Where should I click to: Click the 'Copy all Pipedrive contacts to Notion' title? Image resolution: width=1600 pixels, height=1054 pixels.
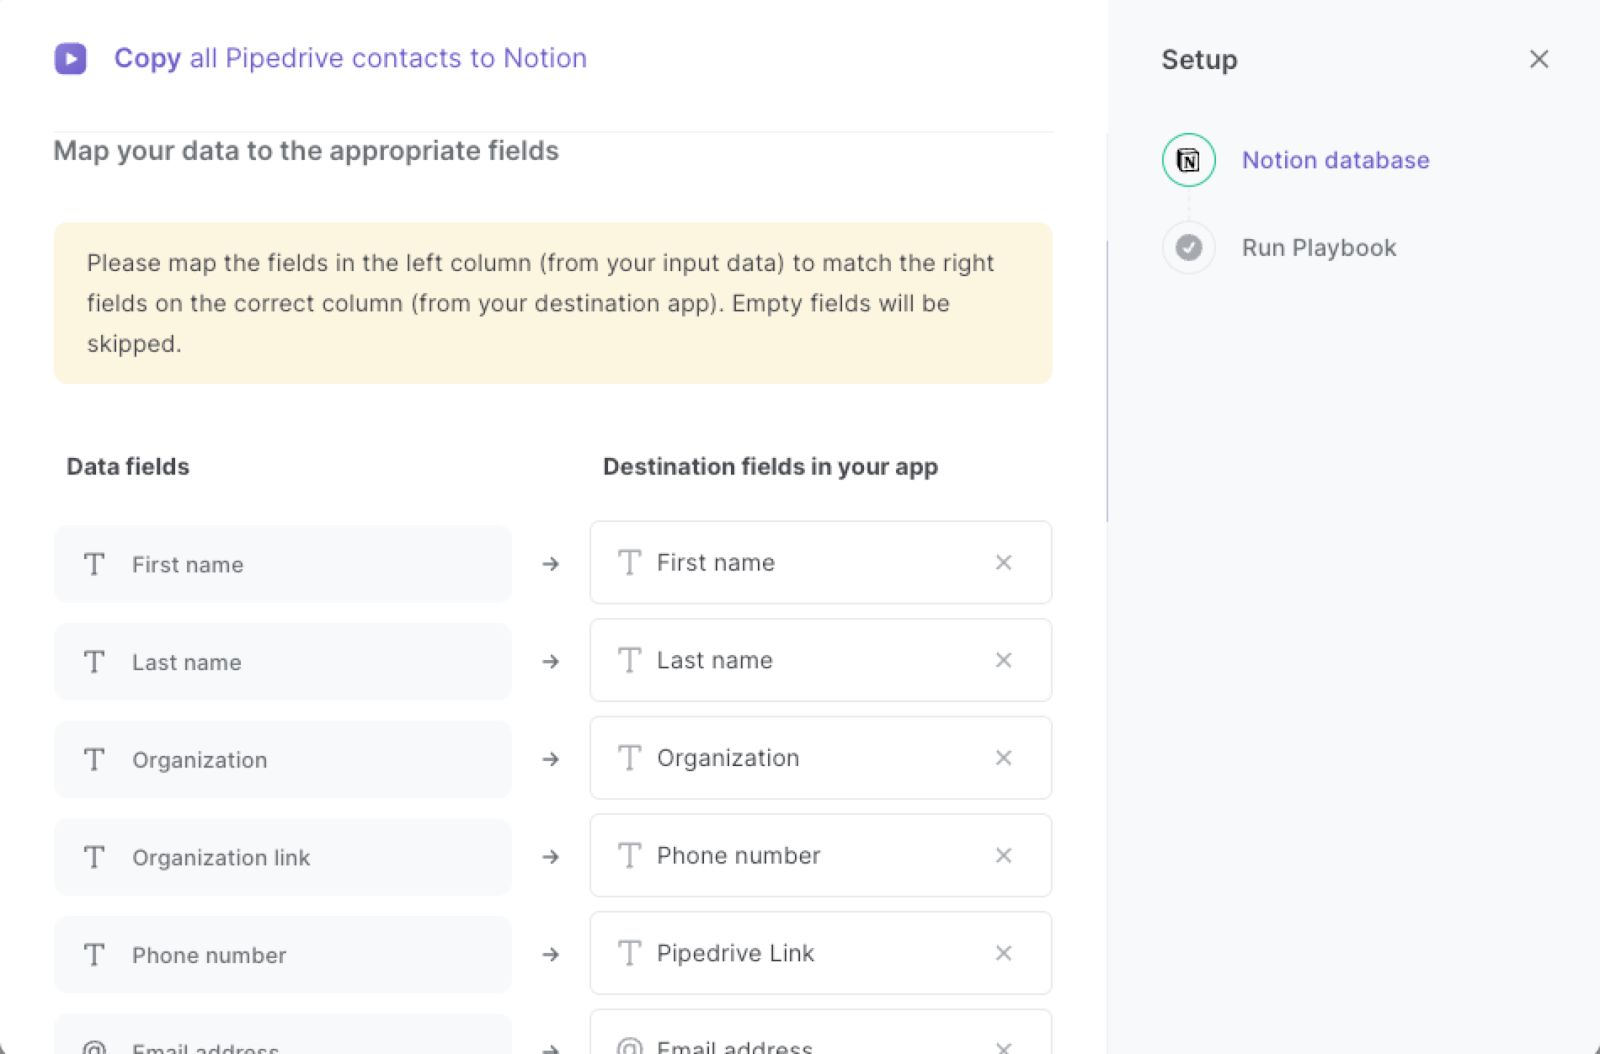350,58
